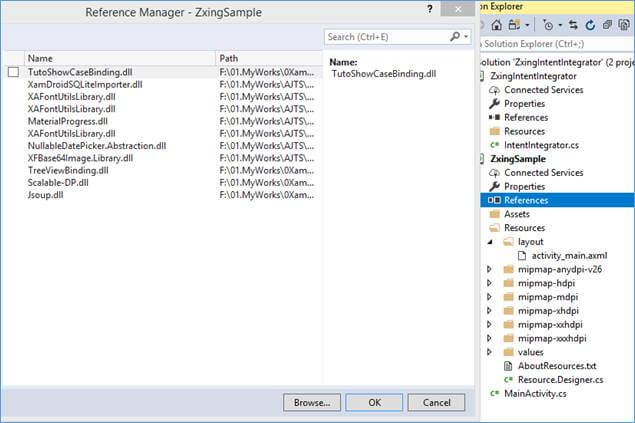This screenshot has height=423, width=635.
Task: Click the Path cell of TutoShowCaseBinding.dll row
Action: (266, 72)
